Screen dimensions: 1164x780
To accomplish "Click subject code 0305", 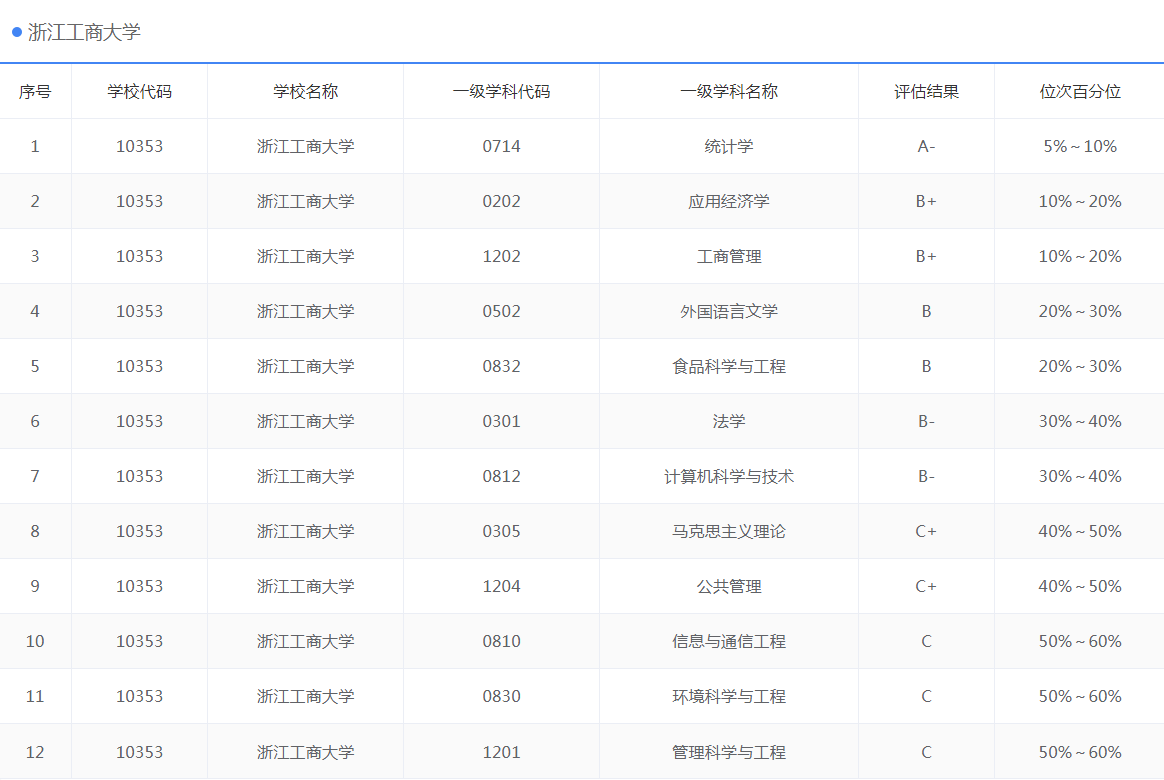I will click(x=502, y=531).
